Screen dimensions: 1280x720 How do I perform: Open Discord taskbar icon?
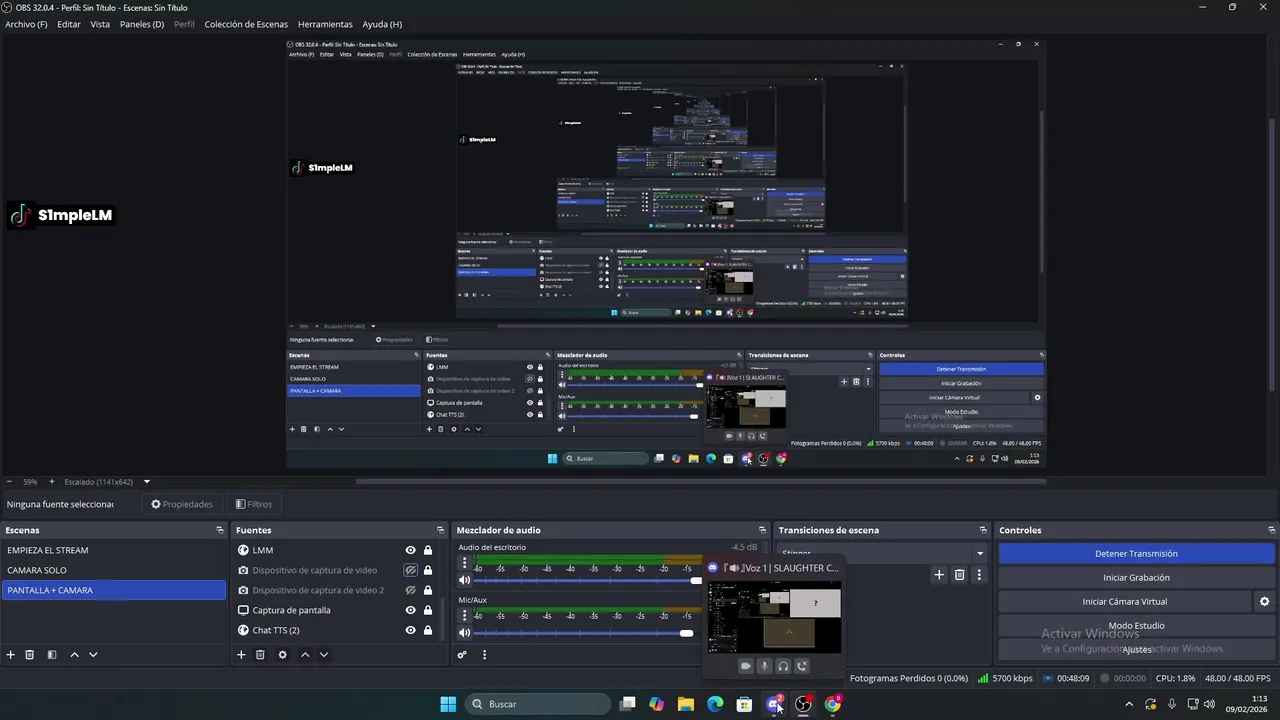[x=774, y=704]
